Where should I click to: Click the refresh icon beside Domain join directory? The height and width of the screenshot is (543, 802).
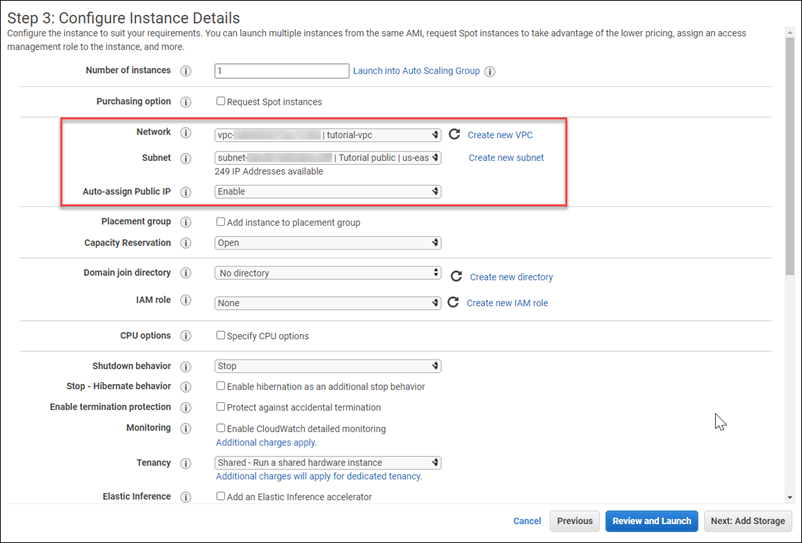click(x=456, y=276)
